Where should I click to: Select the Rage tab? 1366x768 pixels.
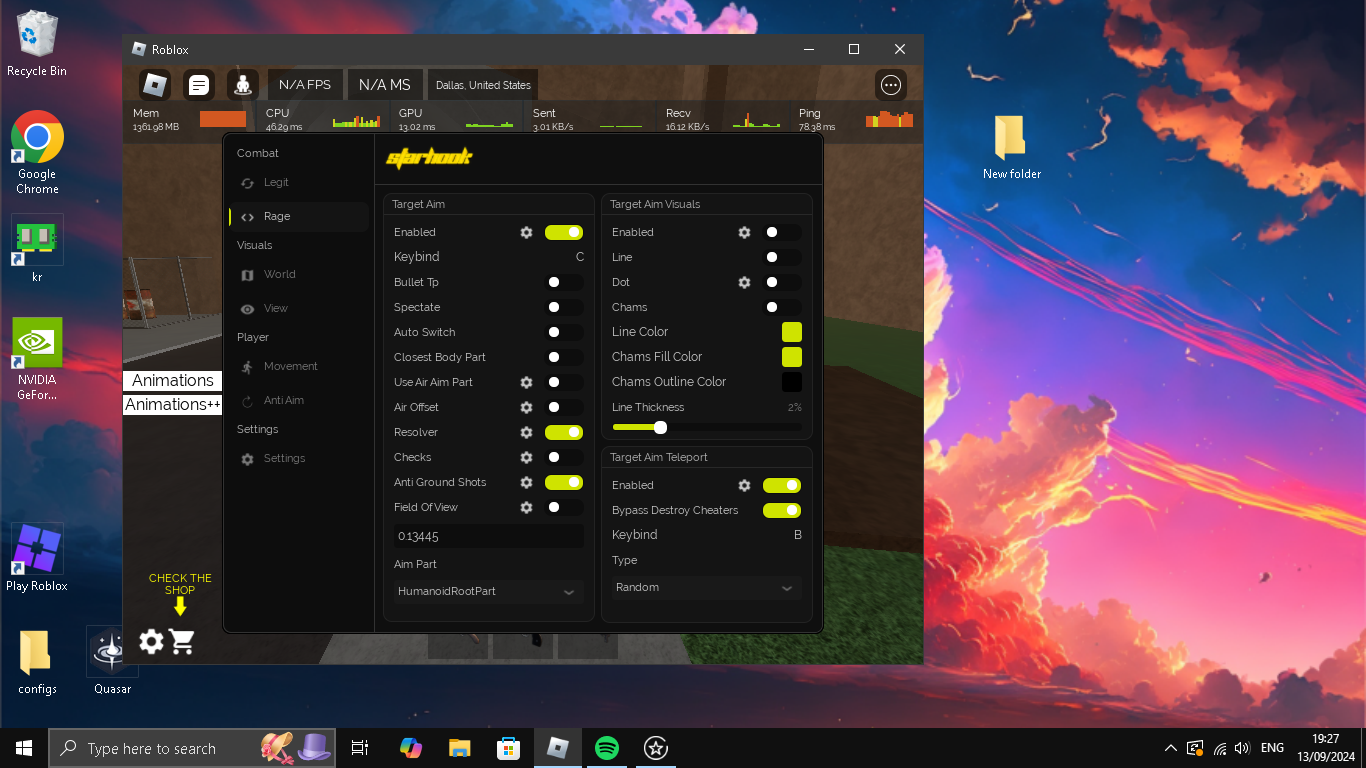[x=298, y=217]
